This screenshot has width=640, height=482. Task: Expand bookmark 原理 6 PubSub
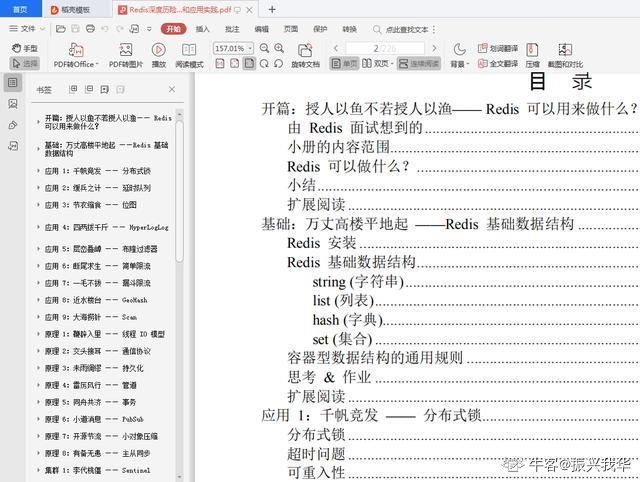(38, 419)
